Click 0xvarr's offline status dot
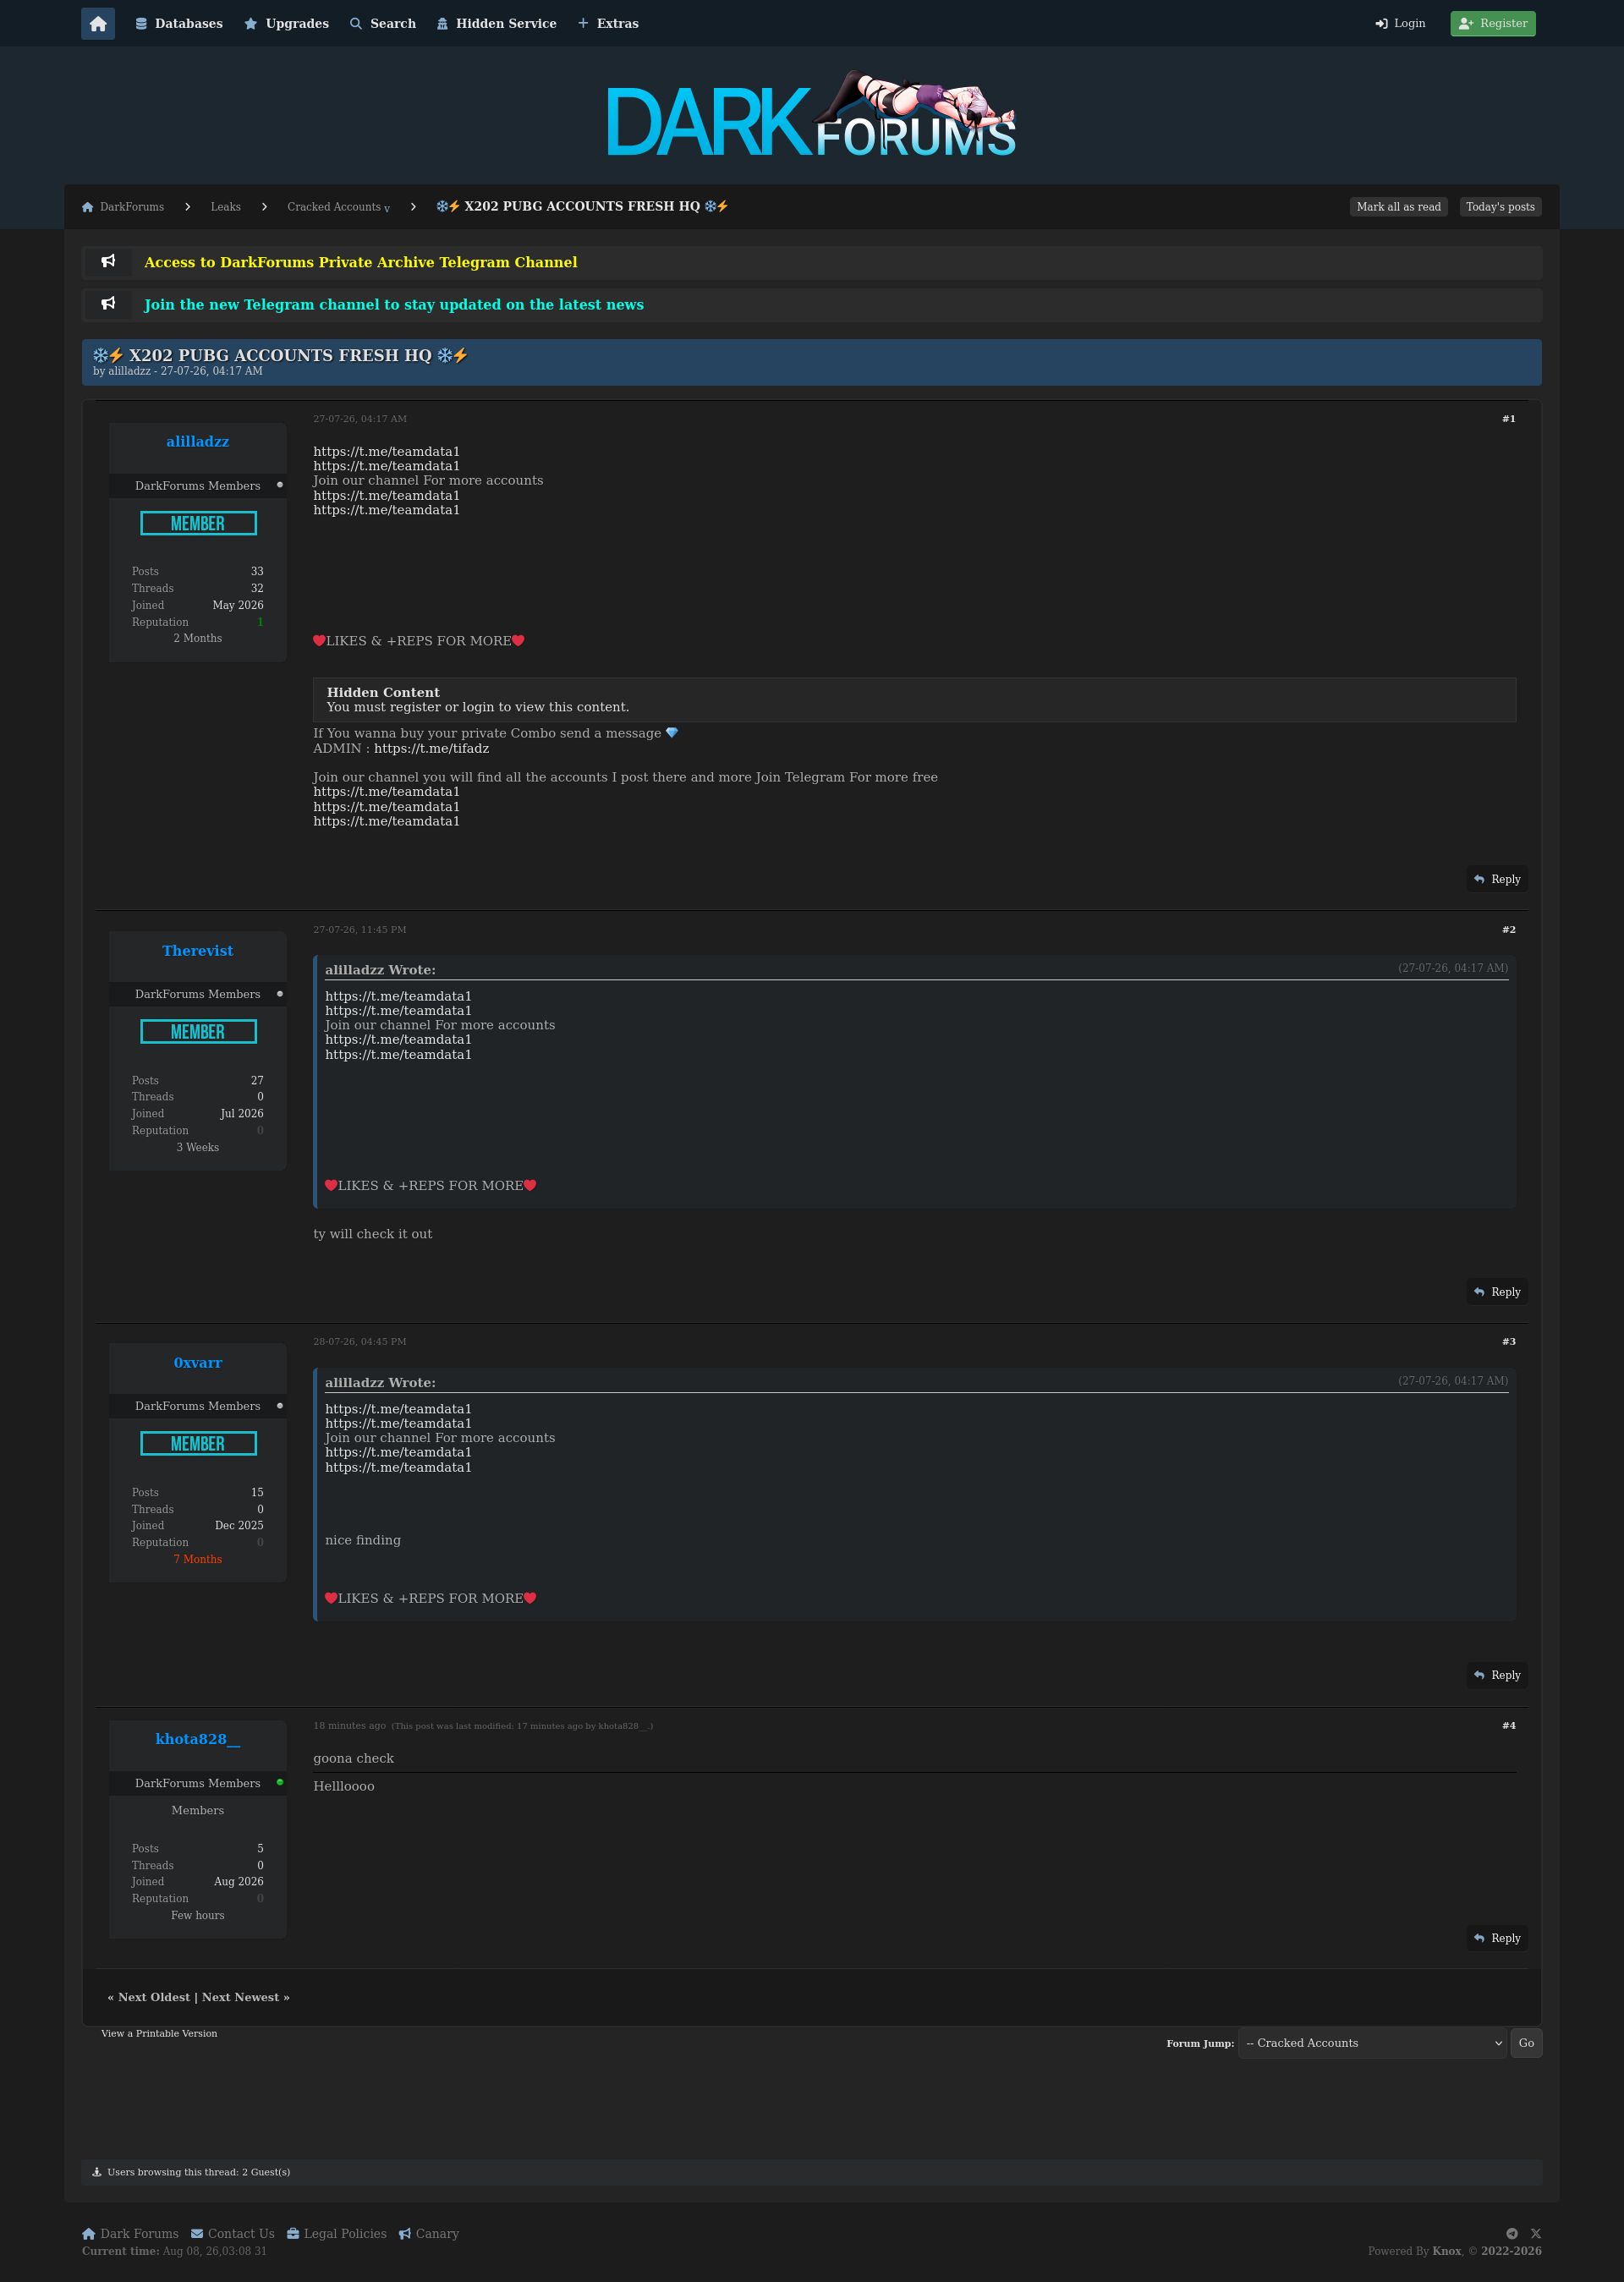The image size is (1624, 2282). 280,1406
